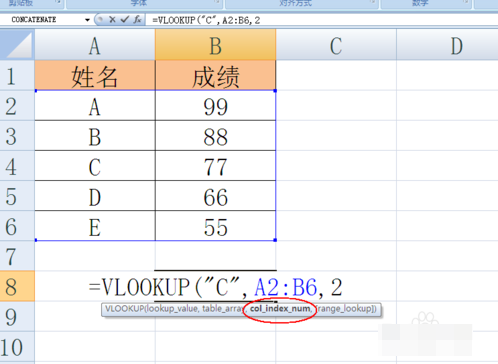Select row 2 by its row header

pyautogui.click(x=17, y=105)
